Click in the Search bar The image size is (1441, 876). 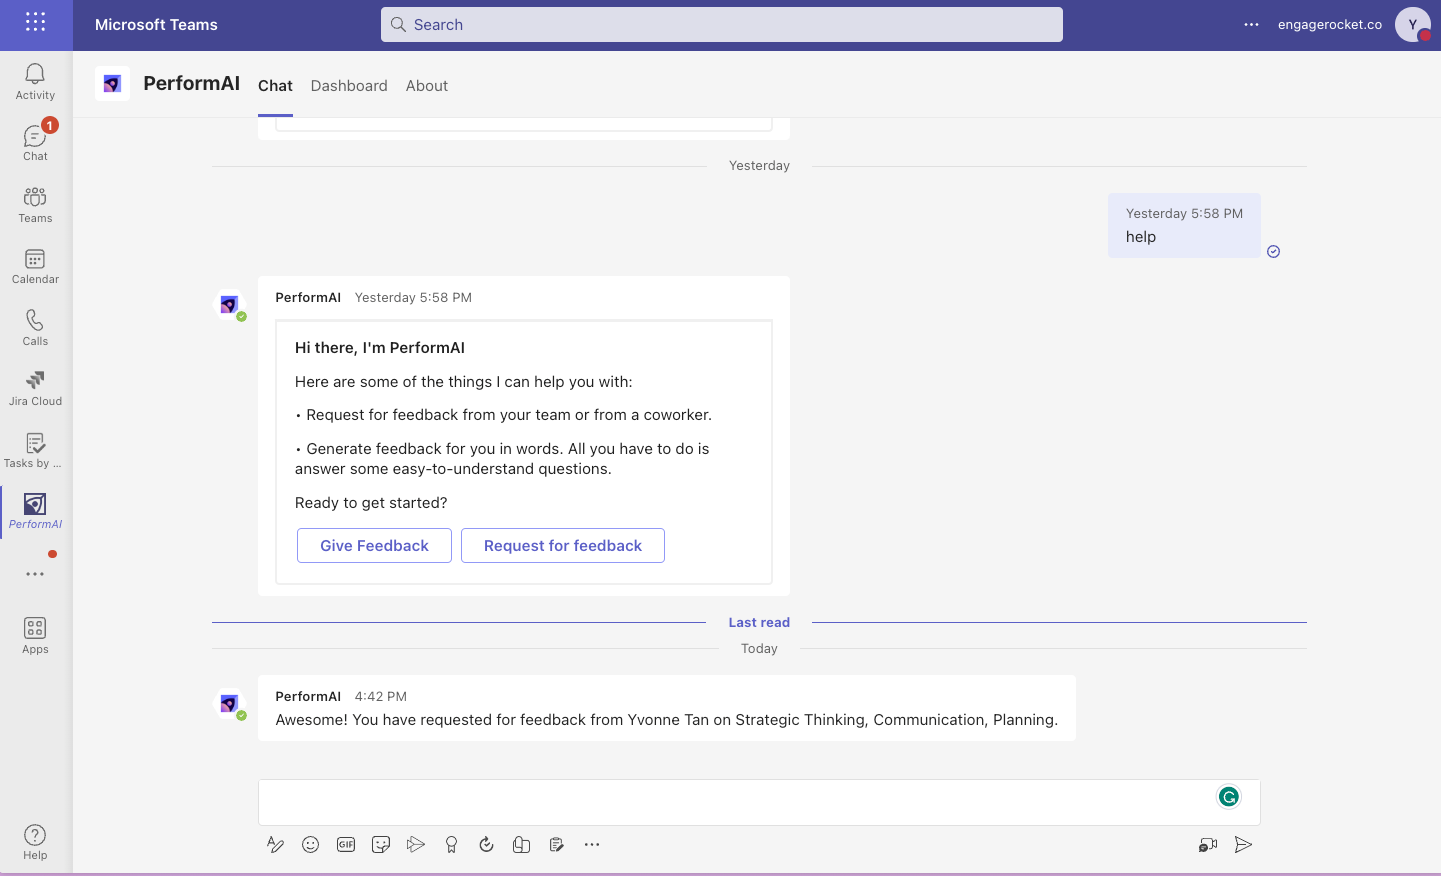[722, 25]
